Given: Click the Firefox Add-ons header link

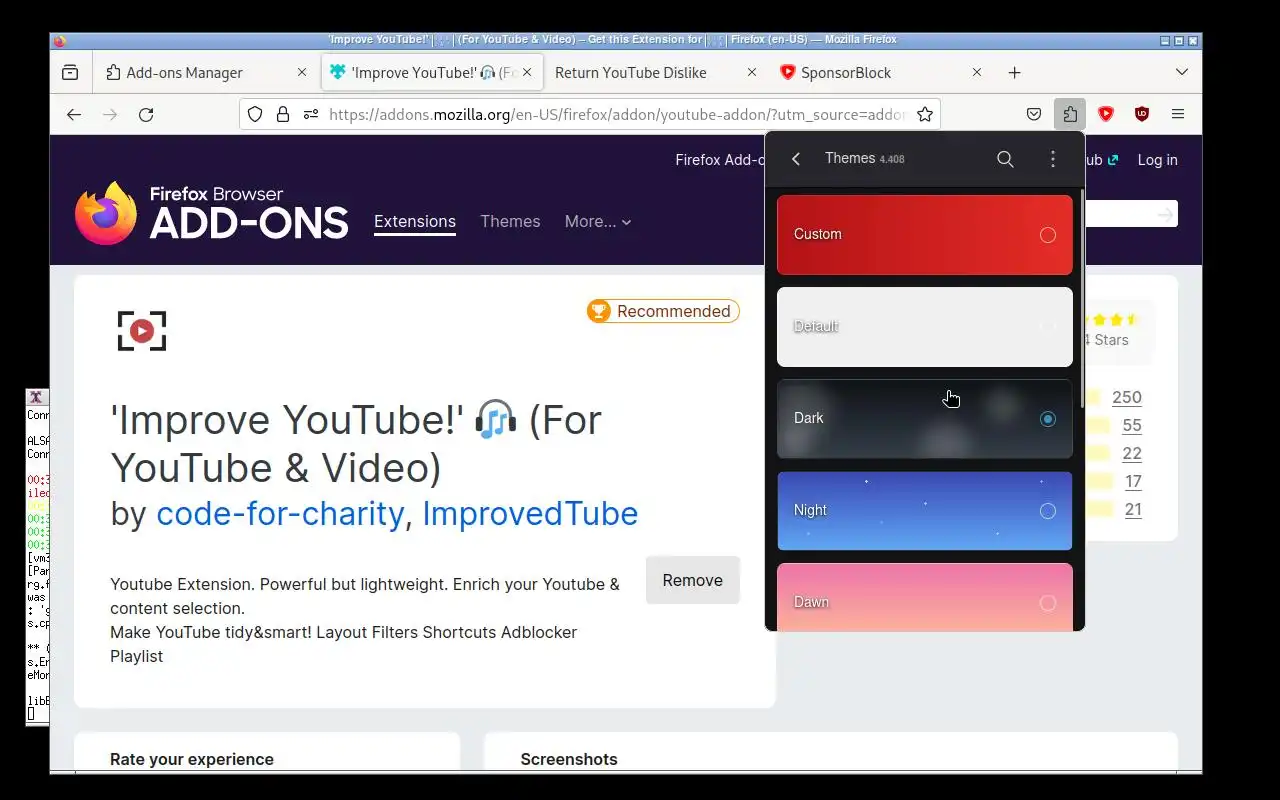Looking at the screenshot, I should coord(720,160).
